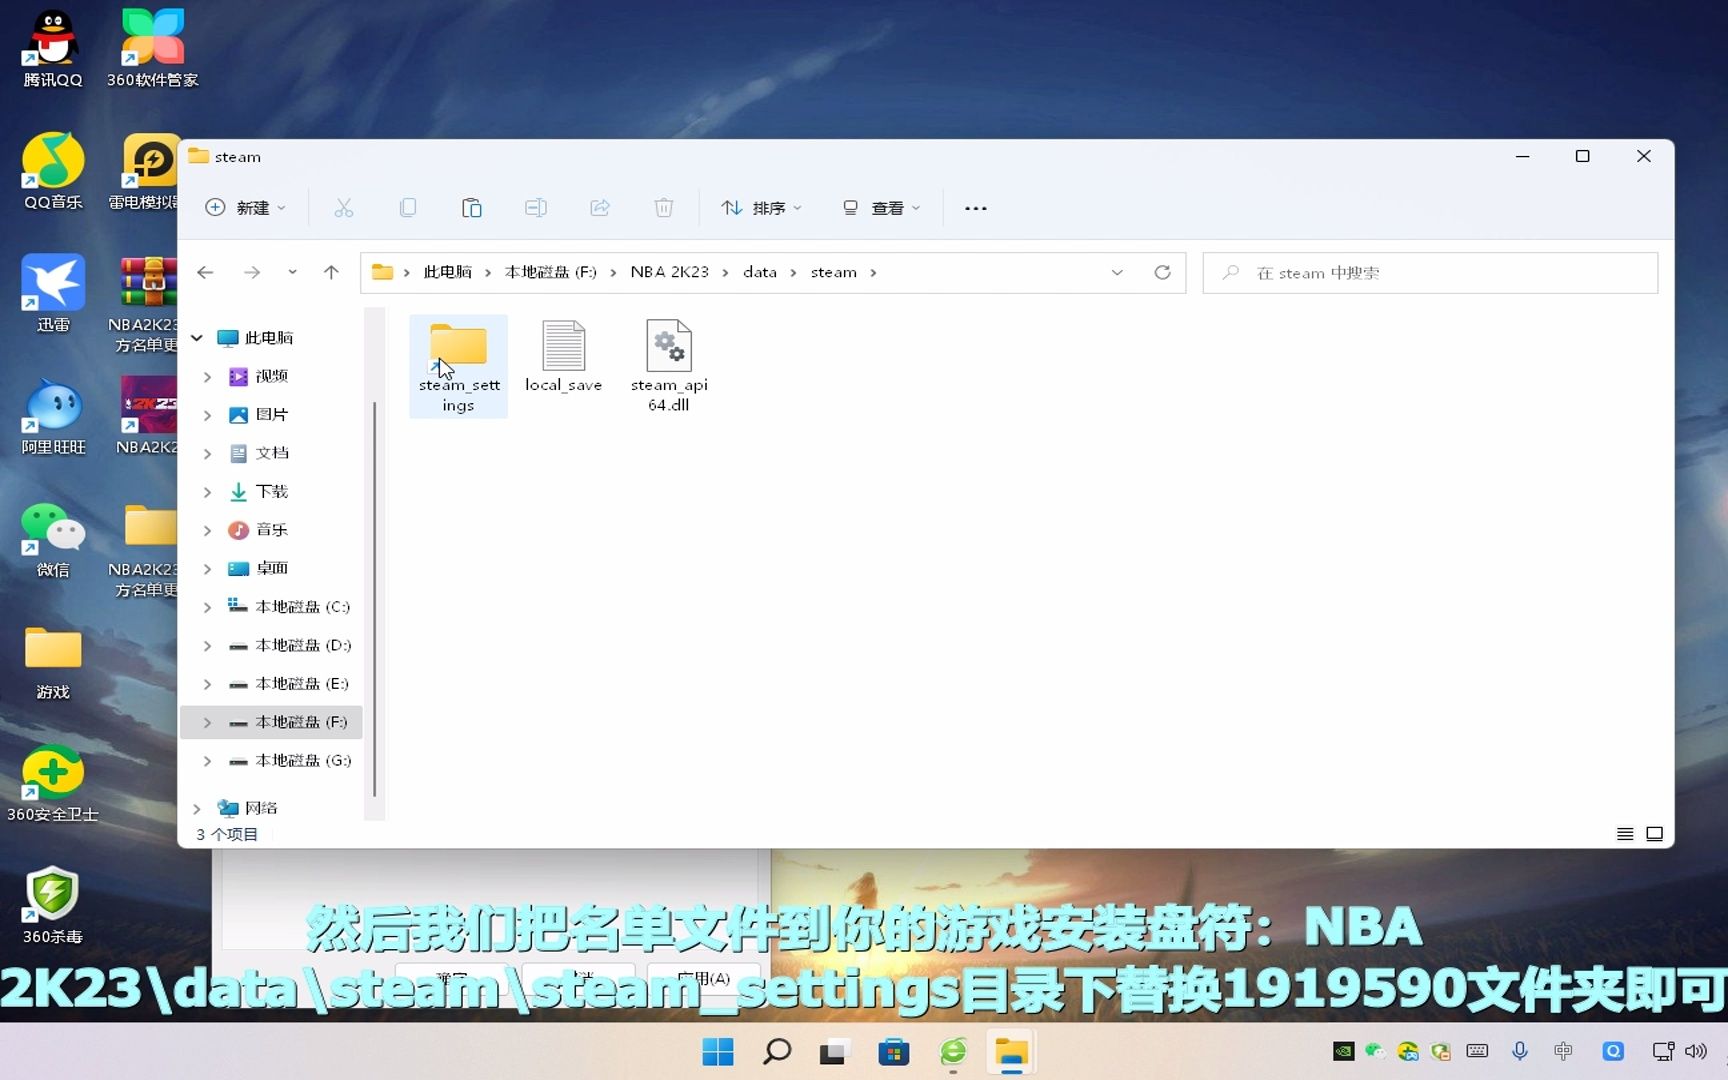
Task: Click the Delete trash icon
Action: coord(663,208)
